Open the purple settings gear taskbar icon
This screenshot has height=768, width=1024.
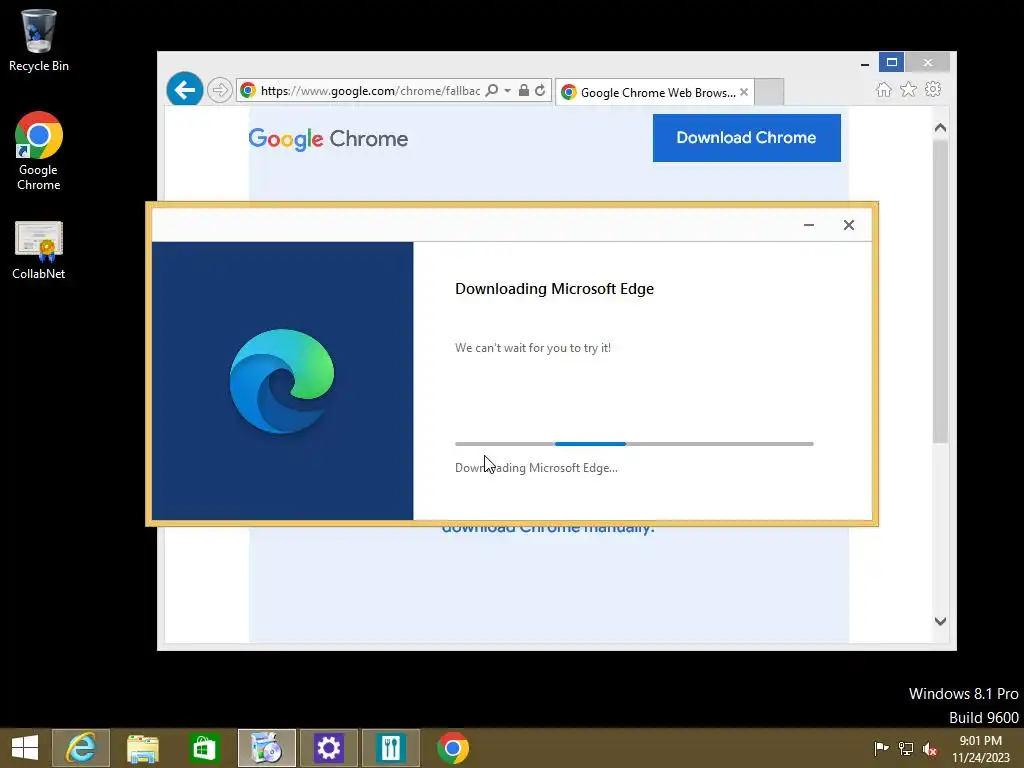(328, 748)
